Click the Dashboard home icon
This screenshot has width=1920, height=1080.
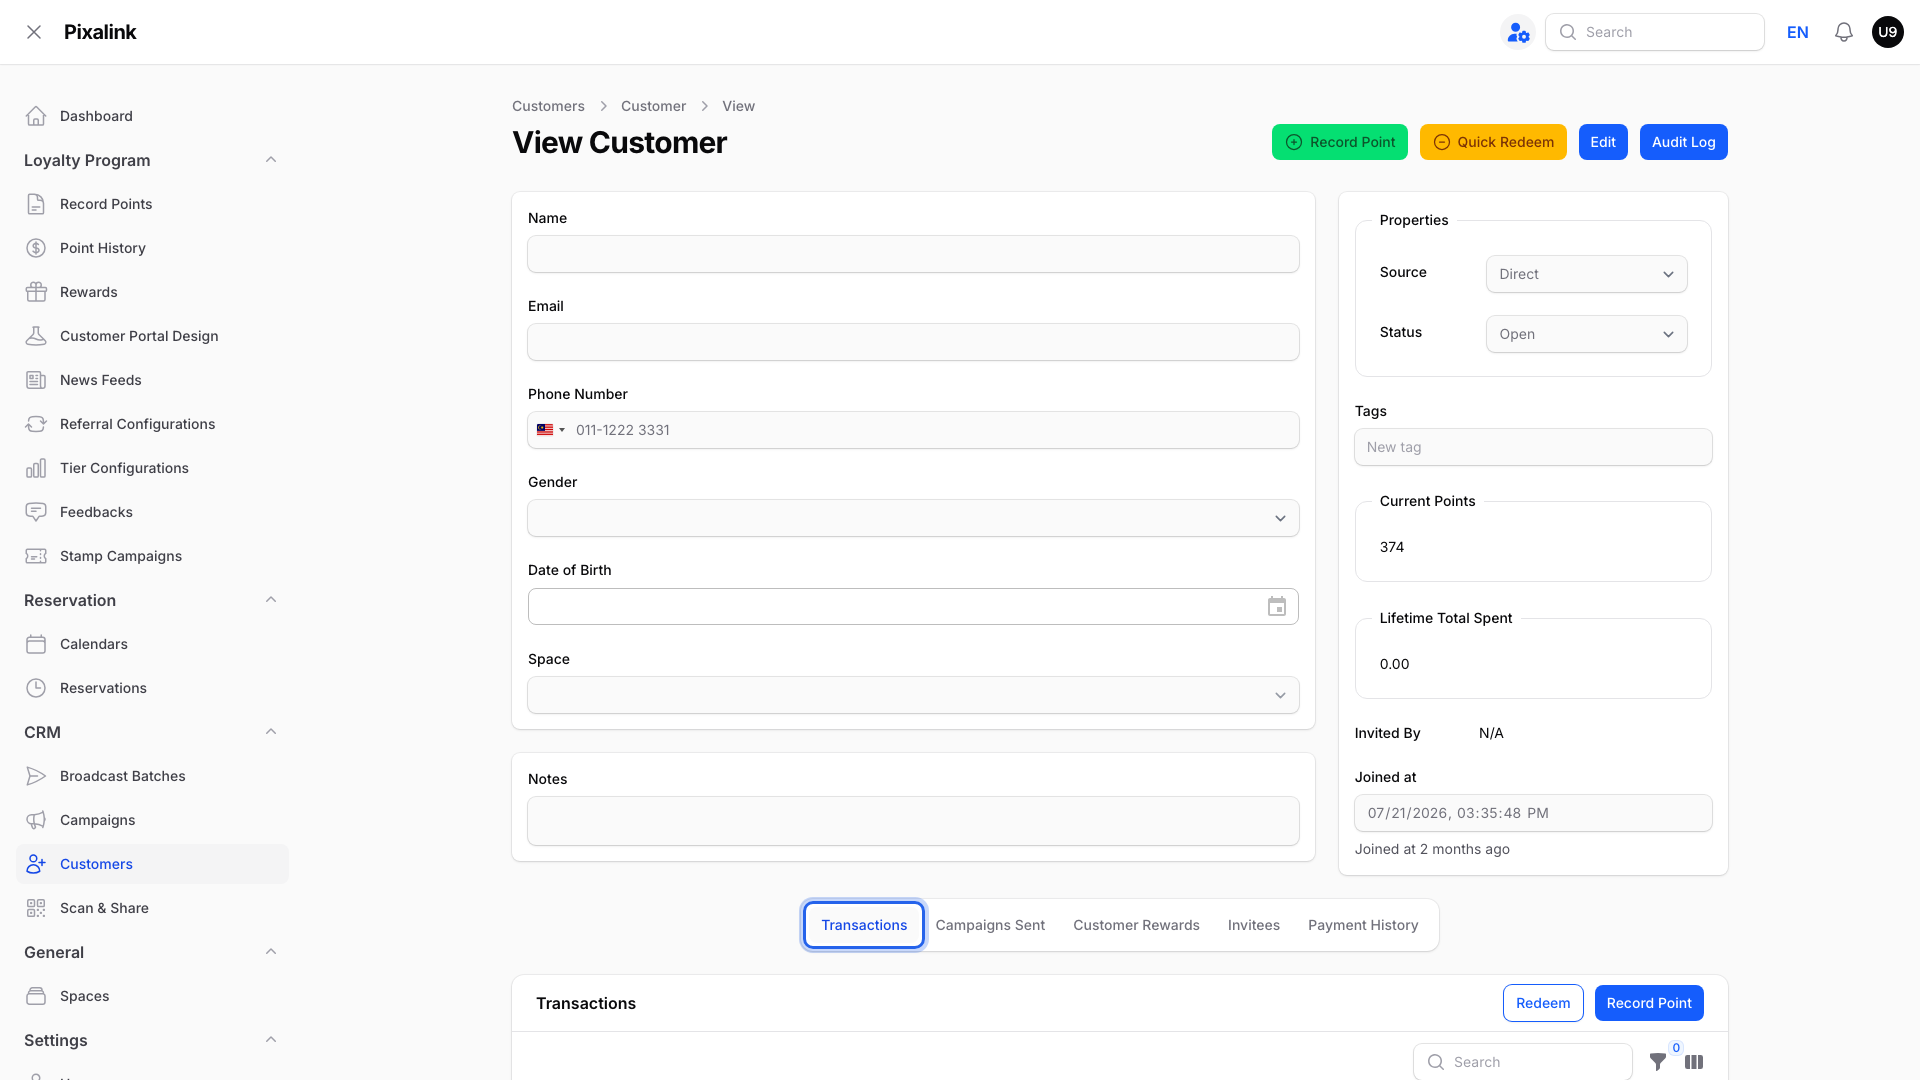36,116
